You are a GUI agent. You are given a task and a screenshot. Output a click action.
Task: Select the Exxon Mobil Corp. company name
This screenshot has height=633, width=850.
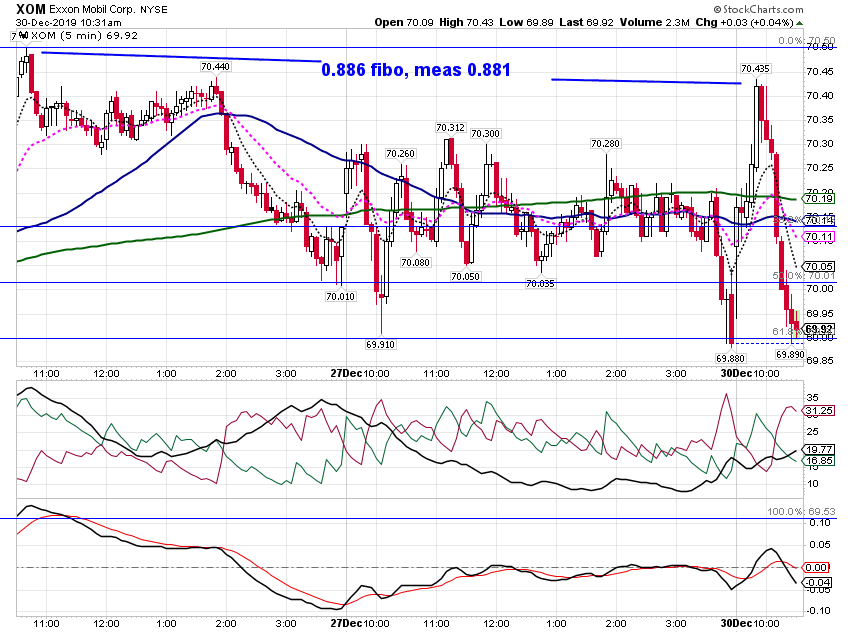(x=92, y=10)
